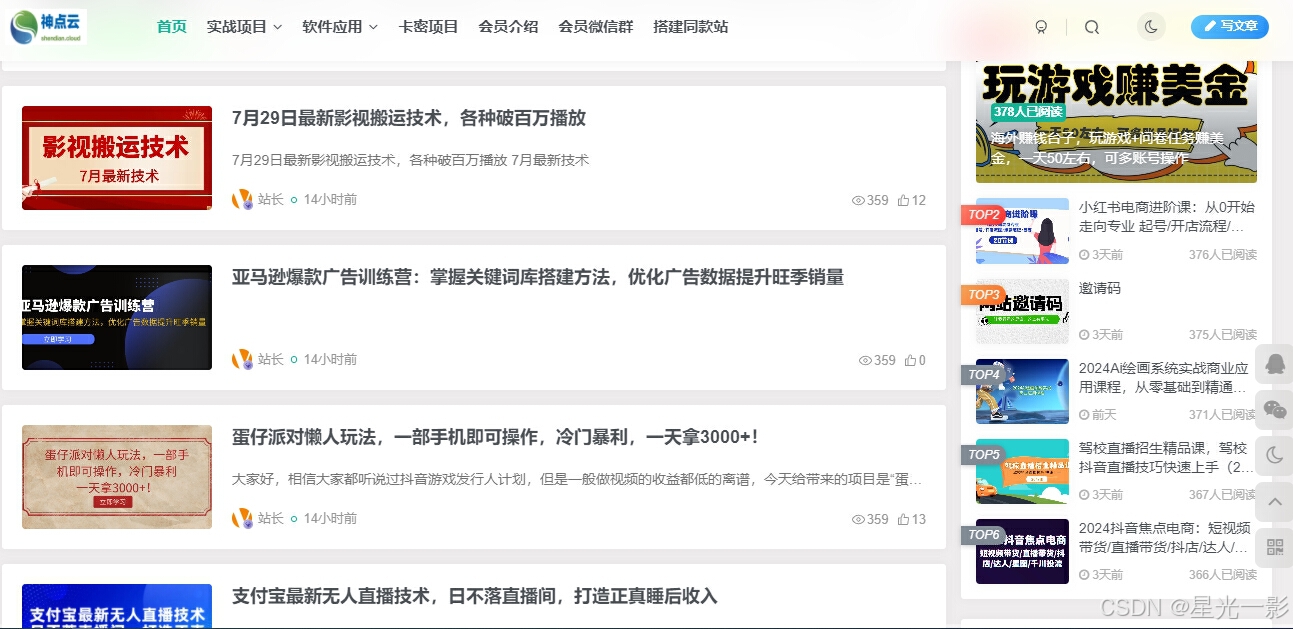Click TOP3 邀请码 sidebar thumbnail
Screen dimensions: 1293x629
[x=1022, y=311]
